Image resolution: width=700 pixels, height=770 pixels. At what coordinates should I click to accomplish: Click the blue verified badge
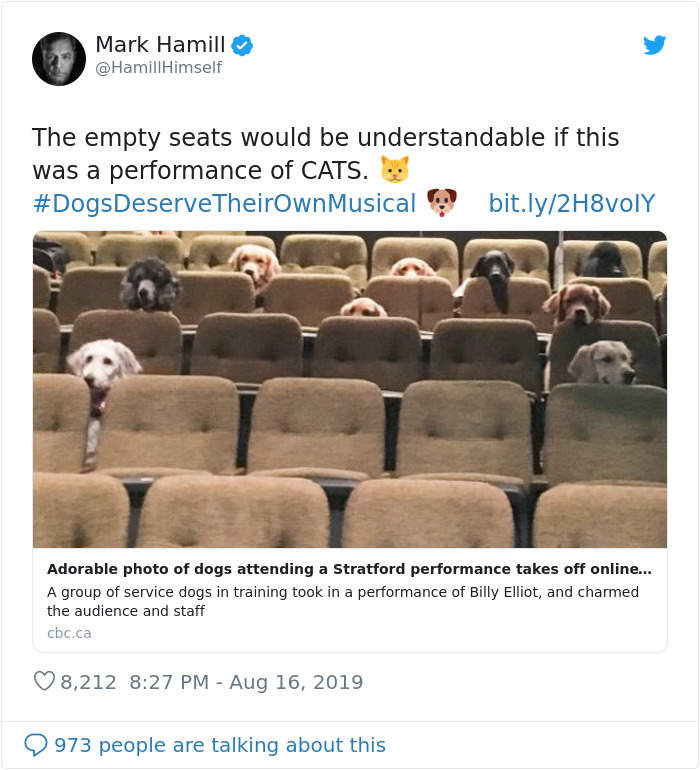click(242, 45)
